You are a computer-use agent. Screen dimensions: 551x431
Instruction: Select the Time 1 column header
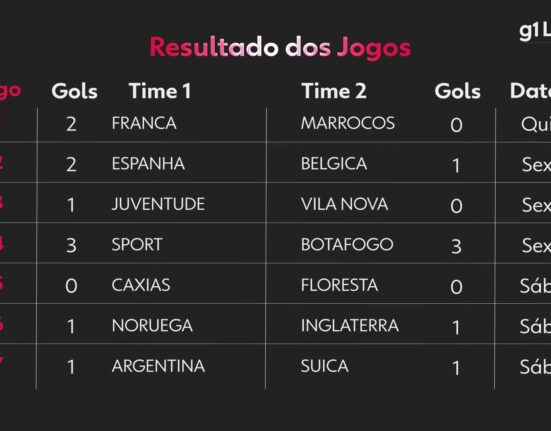160,91
